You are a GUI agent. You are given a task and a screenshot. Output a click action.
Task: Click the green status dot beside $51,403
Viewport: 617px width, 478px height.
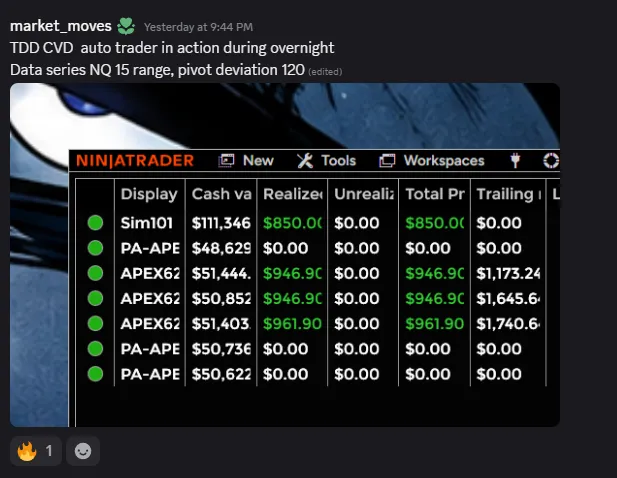(x=95, y=323)
